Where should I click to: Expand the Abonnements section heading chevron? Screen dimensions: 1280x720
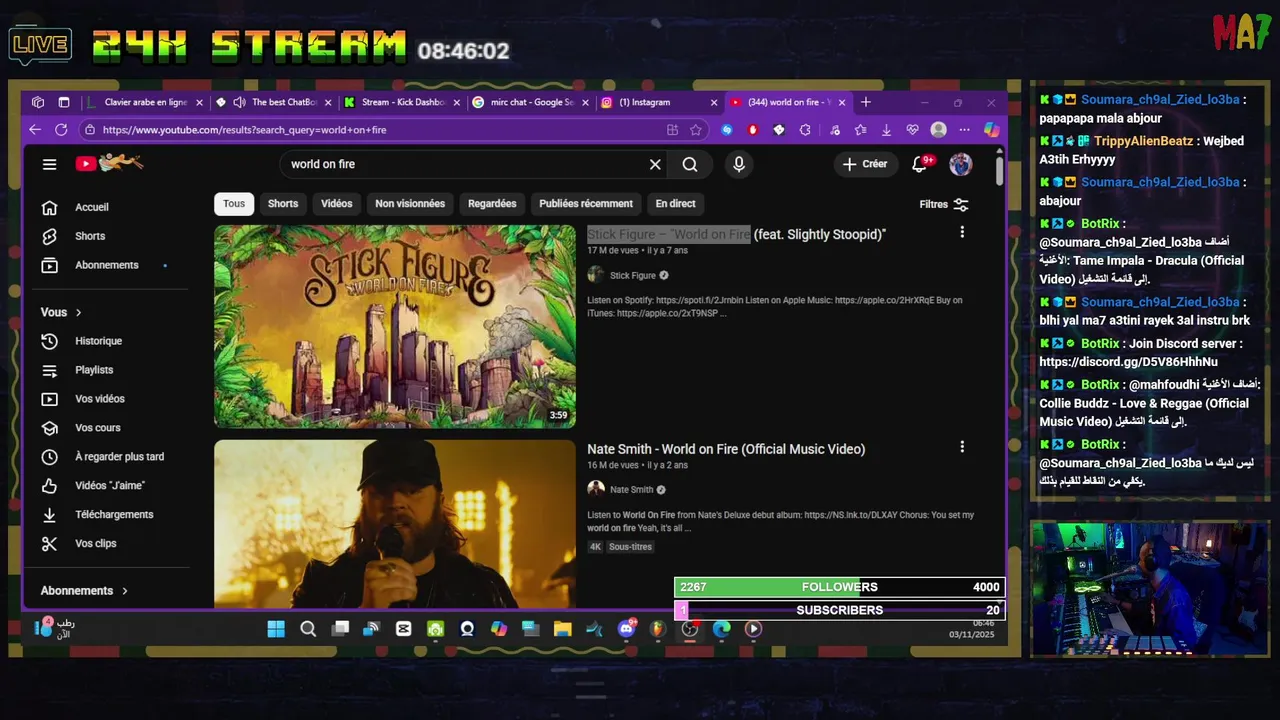[x=125, y=591]
